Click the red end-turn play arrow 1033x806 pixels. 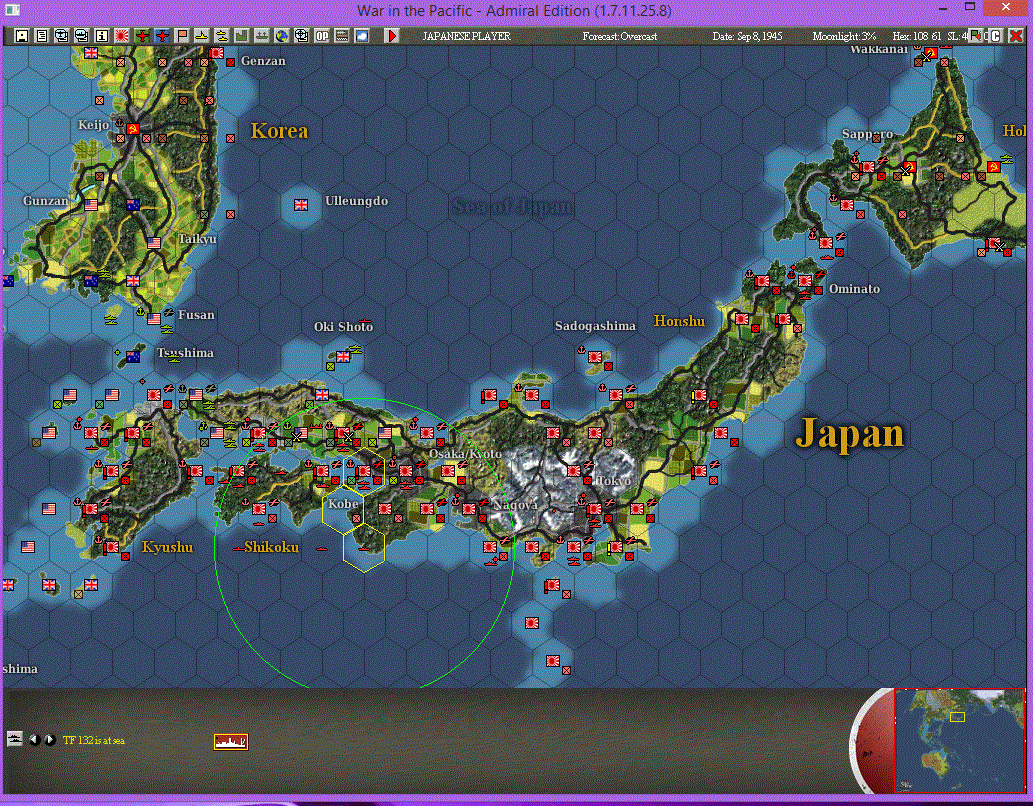point(392,36)
